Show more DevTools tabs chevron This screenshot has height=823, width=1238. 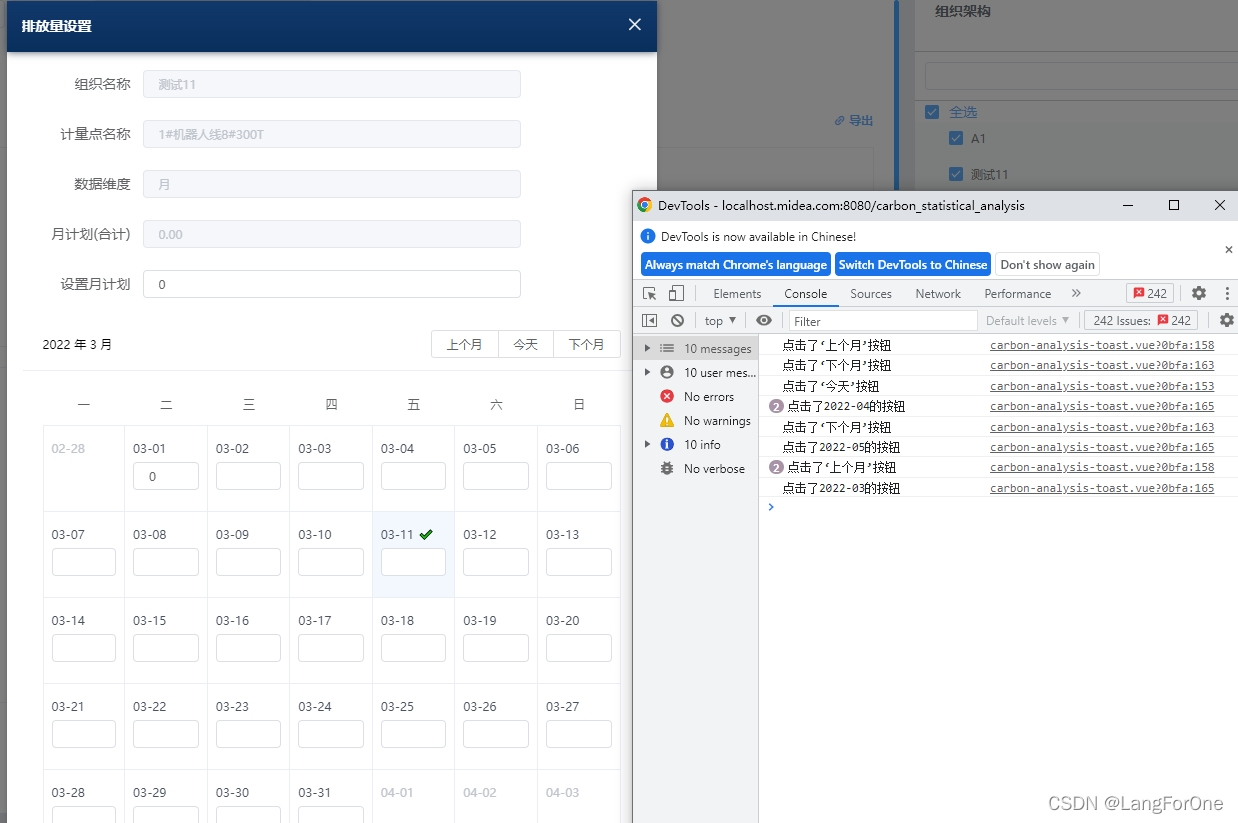click(1076, 293)
